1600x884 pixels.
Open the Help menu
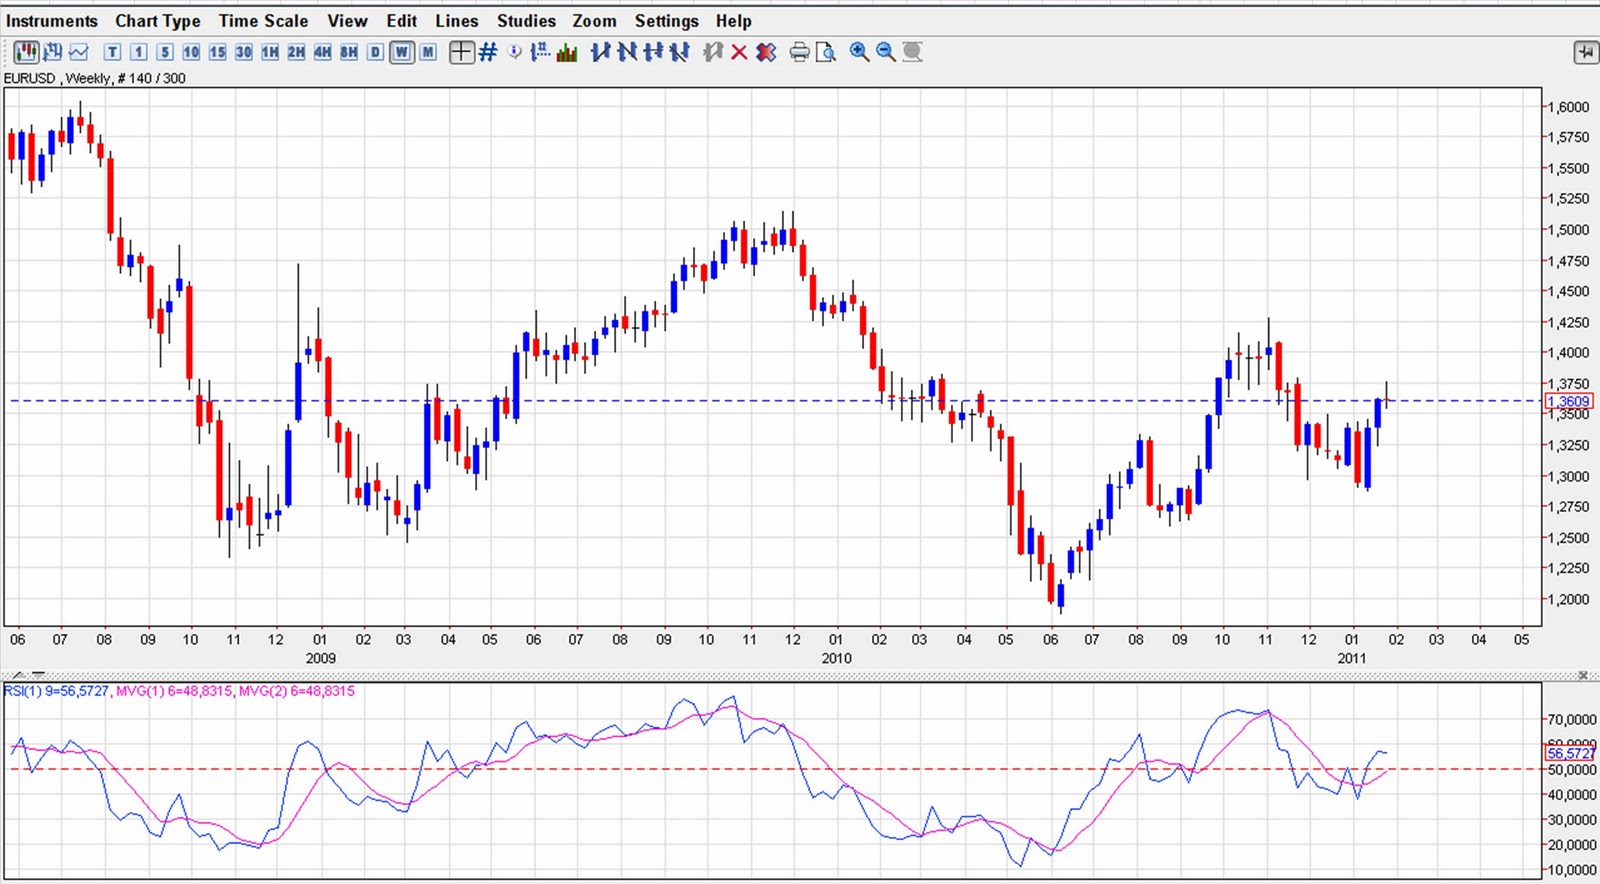point(733,21)
